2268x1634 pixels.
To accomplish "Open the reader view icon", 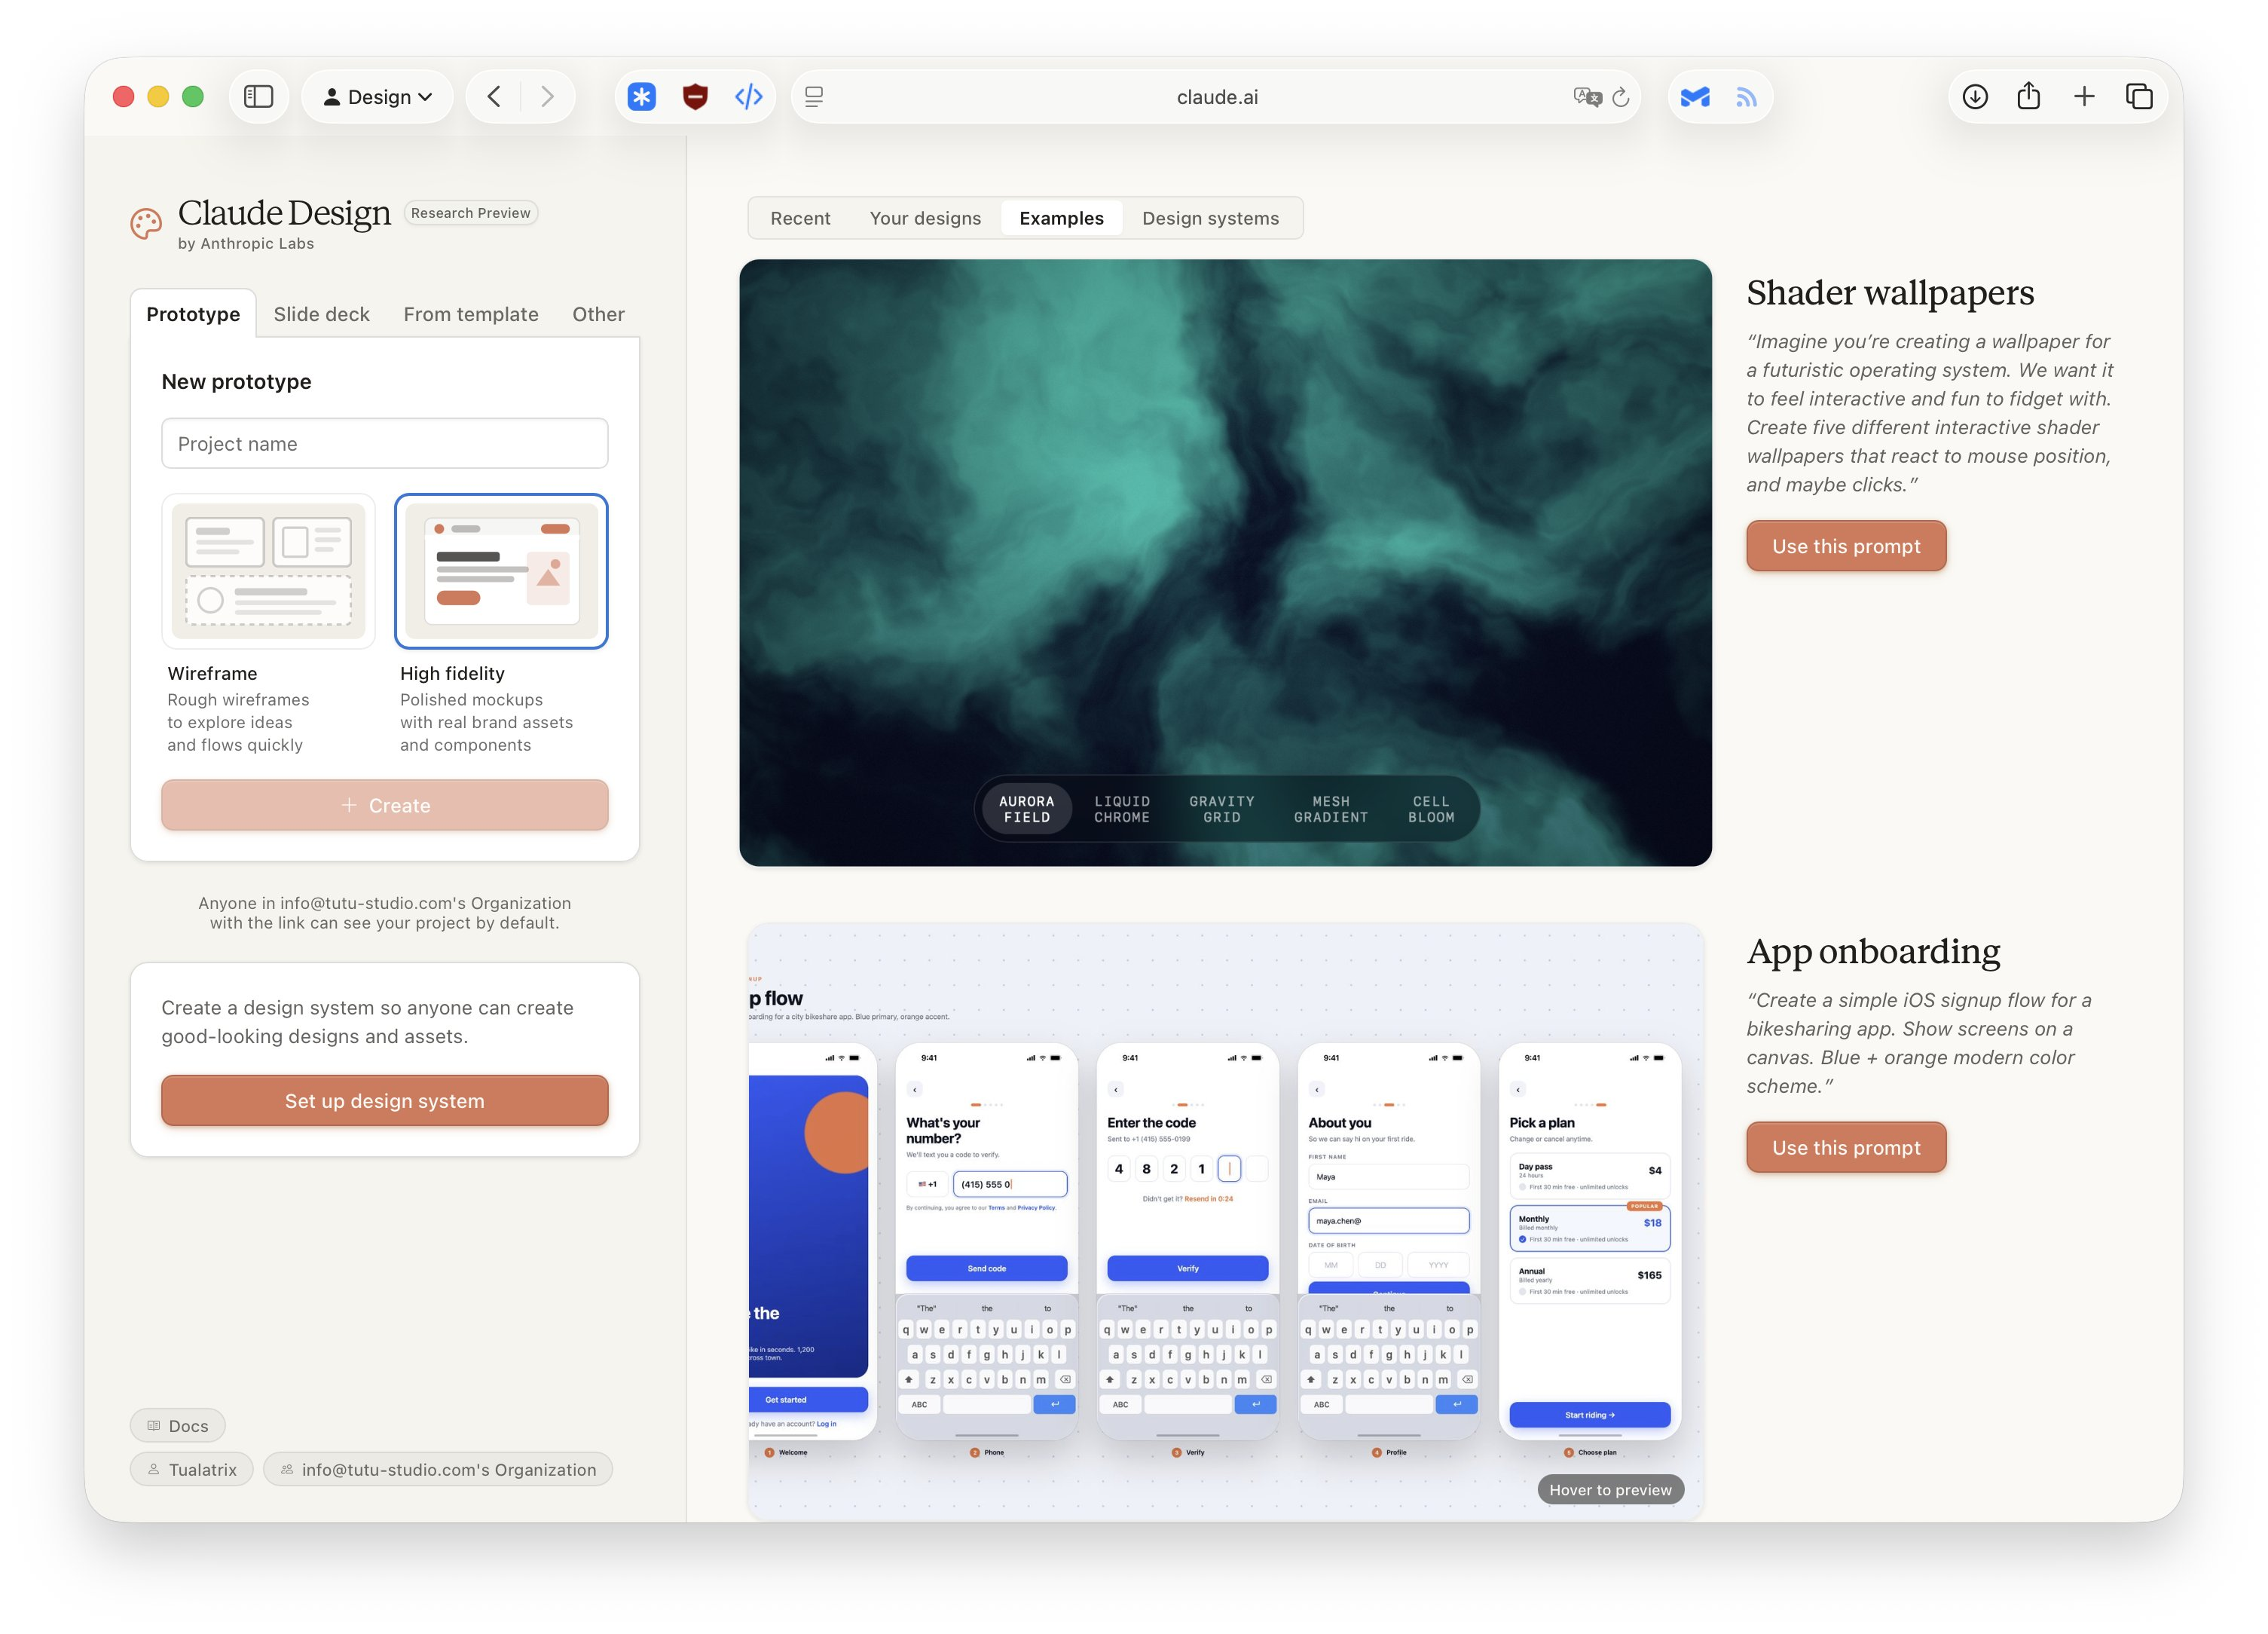I will coord(814,97).
